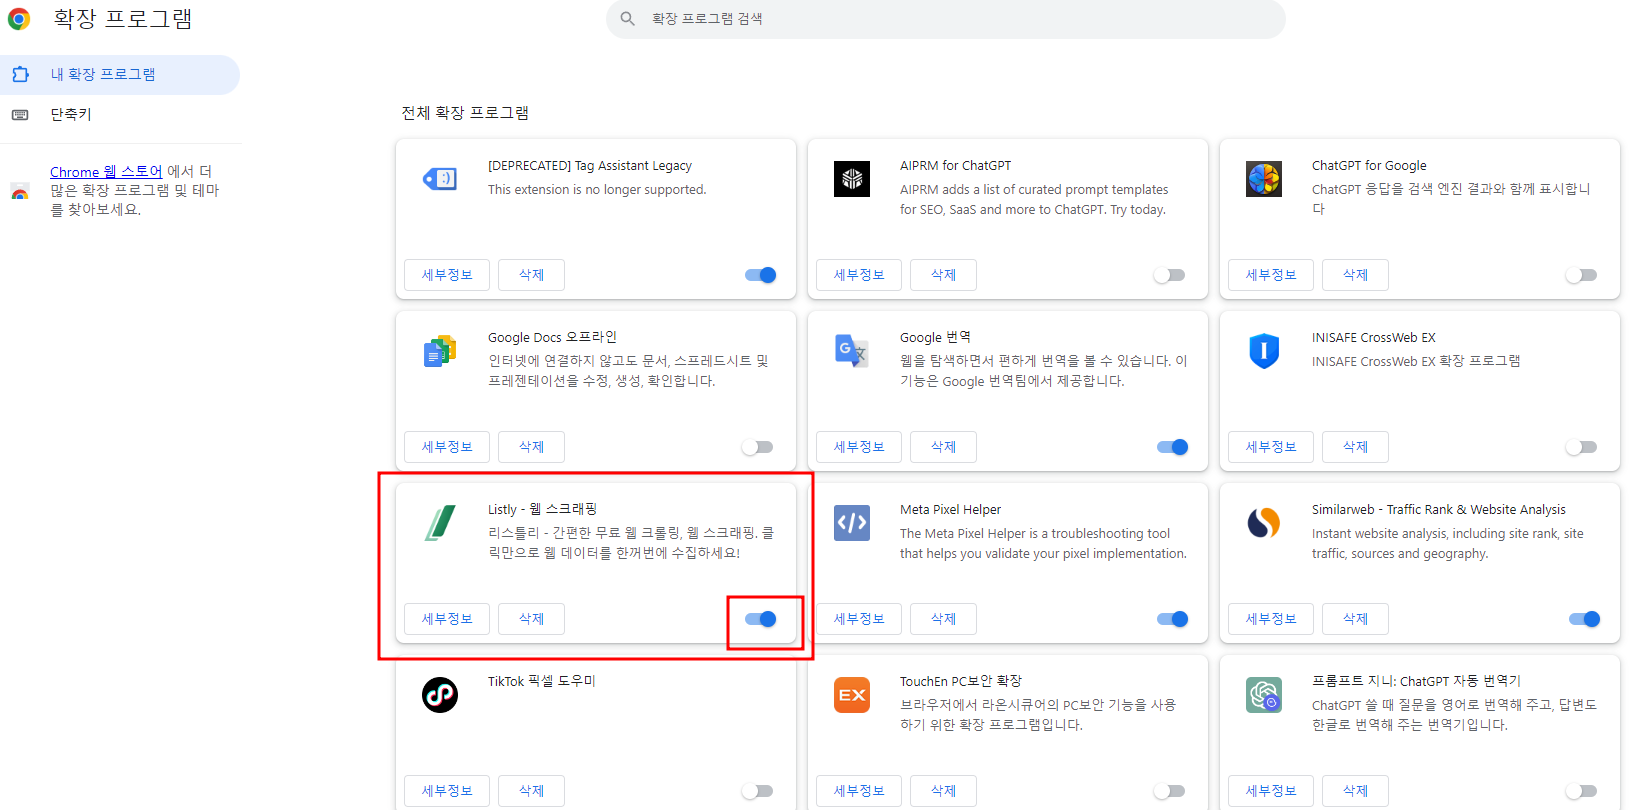Open 세부정보 for TikTok 픽셀 도우미
The image size is (1649, 810).
click(447, 791)
